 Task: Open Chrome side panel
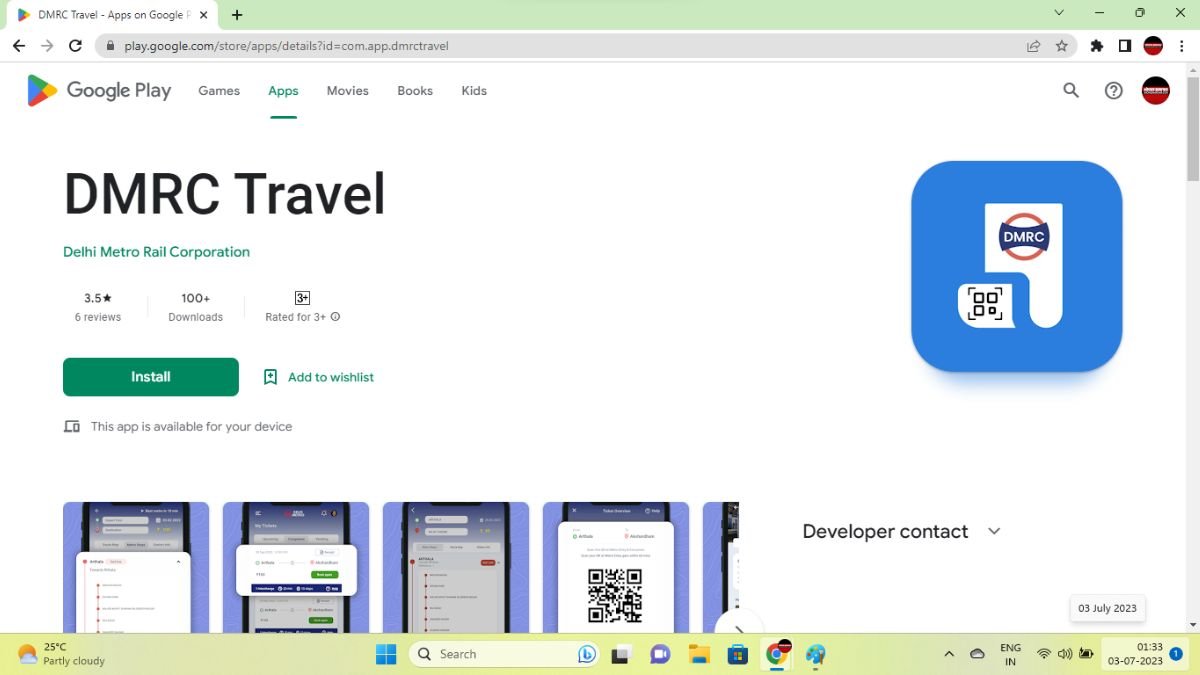point(1125,46)
